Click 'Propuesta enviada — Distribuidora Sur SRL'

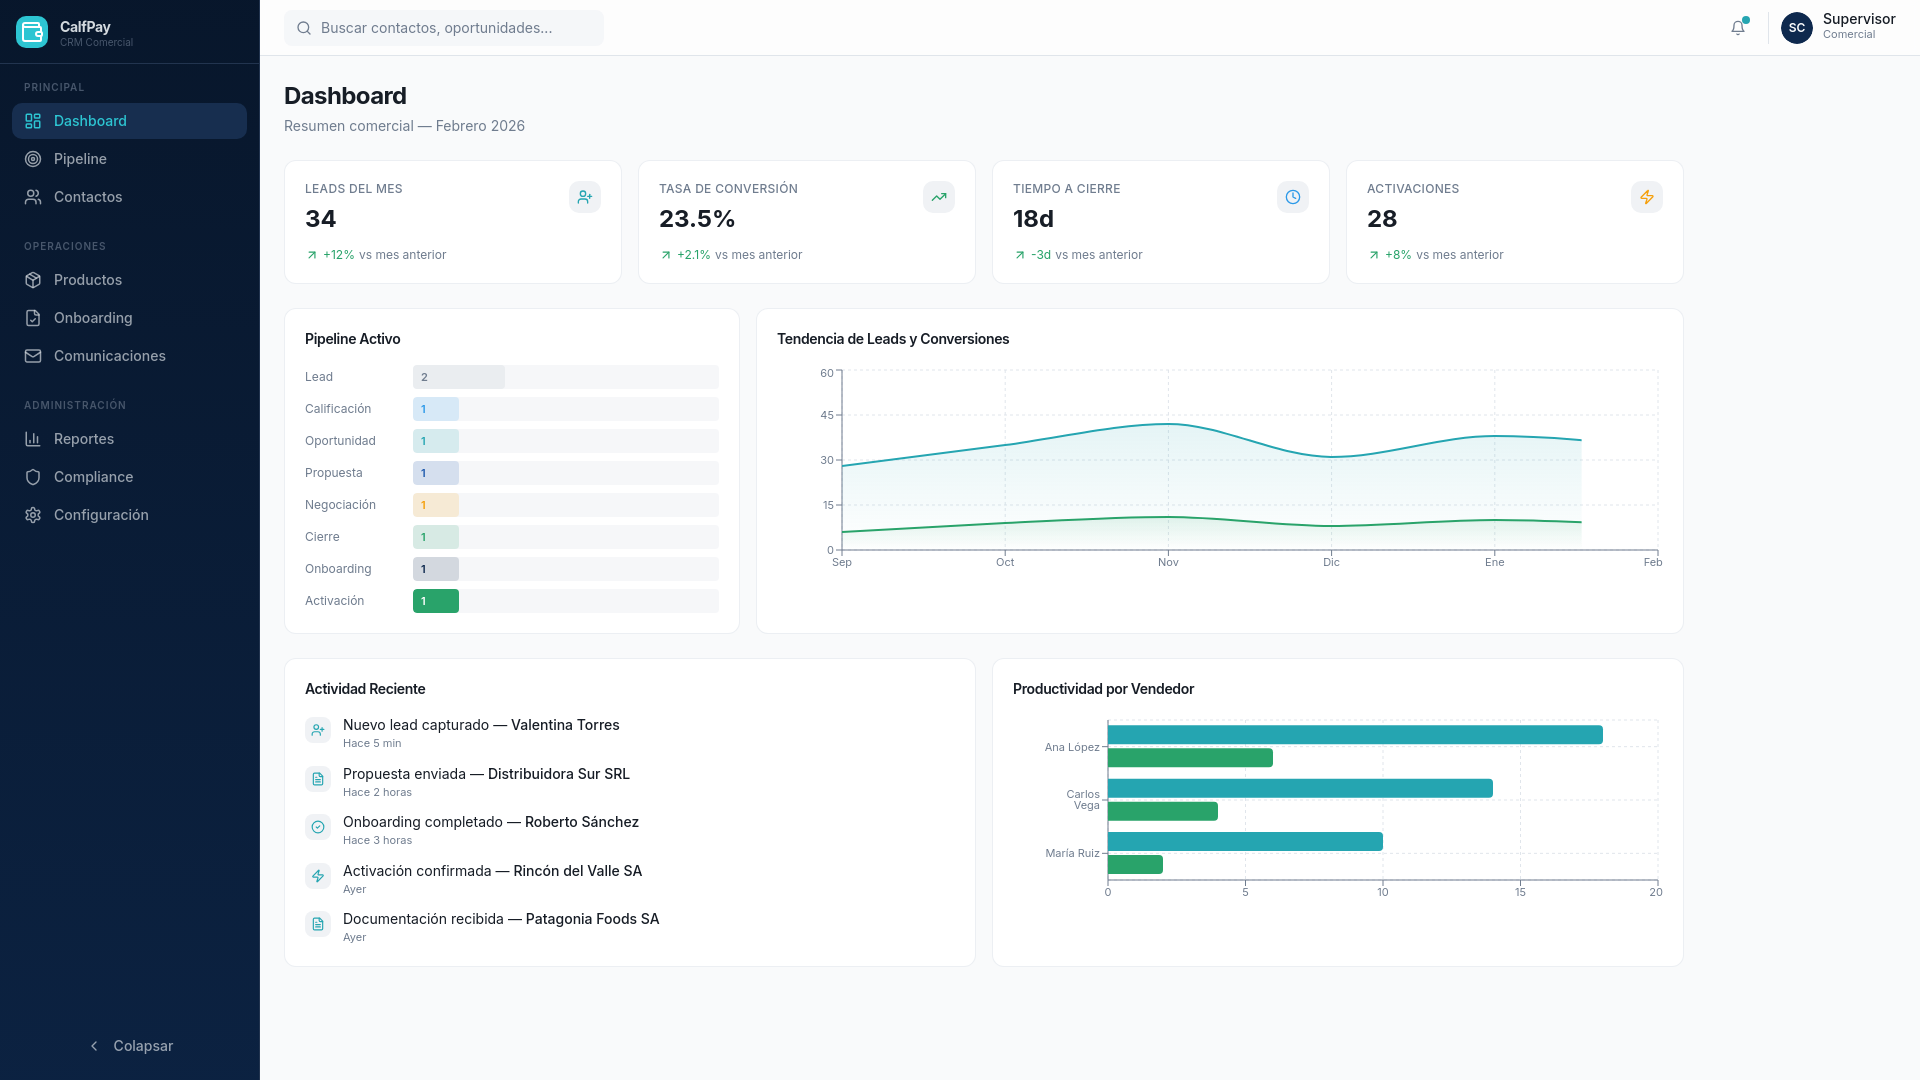click(x=486, y=774)
